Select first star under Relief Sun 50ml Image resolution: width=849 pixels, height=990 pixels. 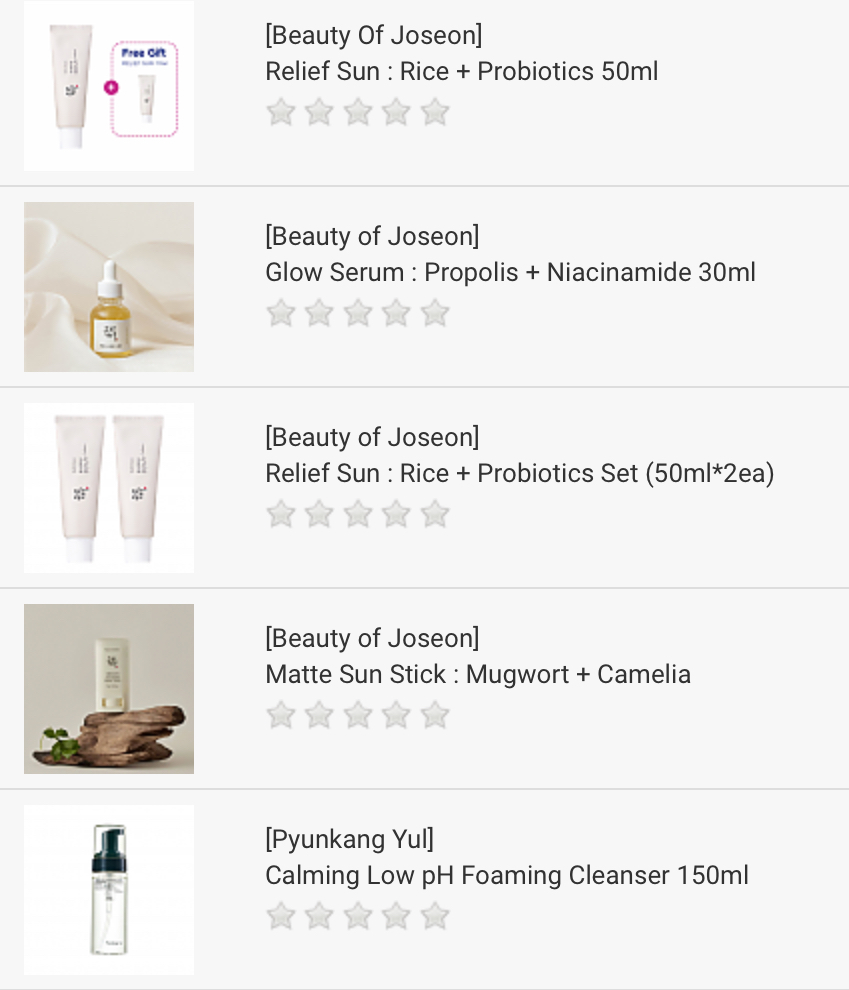click(x=281, y=112)
